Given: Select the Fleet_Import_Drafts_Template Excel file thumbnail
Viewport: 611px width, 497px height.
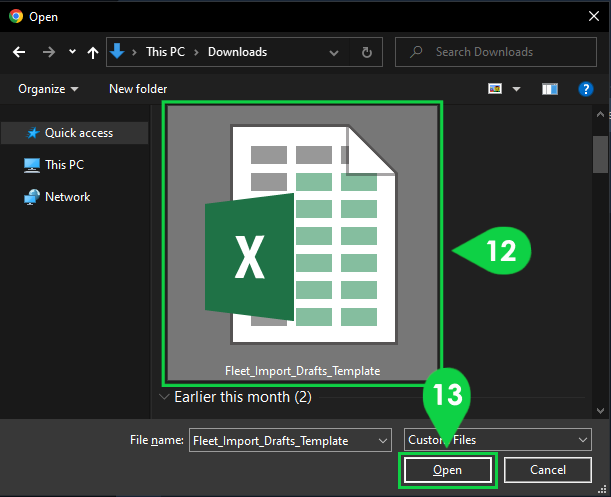Looking at the screenshot, I should (x=302, y=243).
